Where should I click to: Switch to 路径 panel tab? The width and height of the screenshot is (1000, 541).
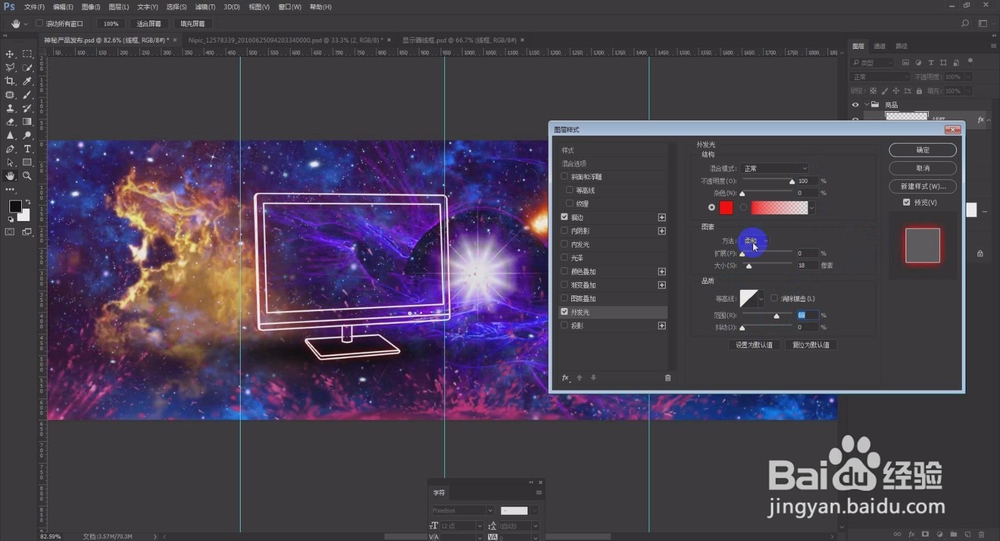point(901,46)
